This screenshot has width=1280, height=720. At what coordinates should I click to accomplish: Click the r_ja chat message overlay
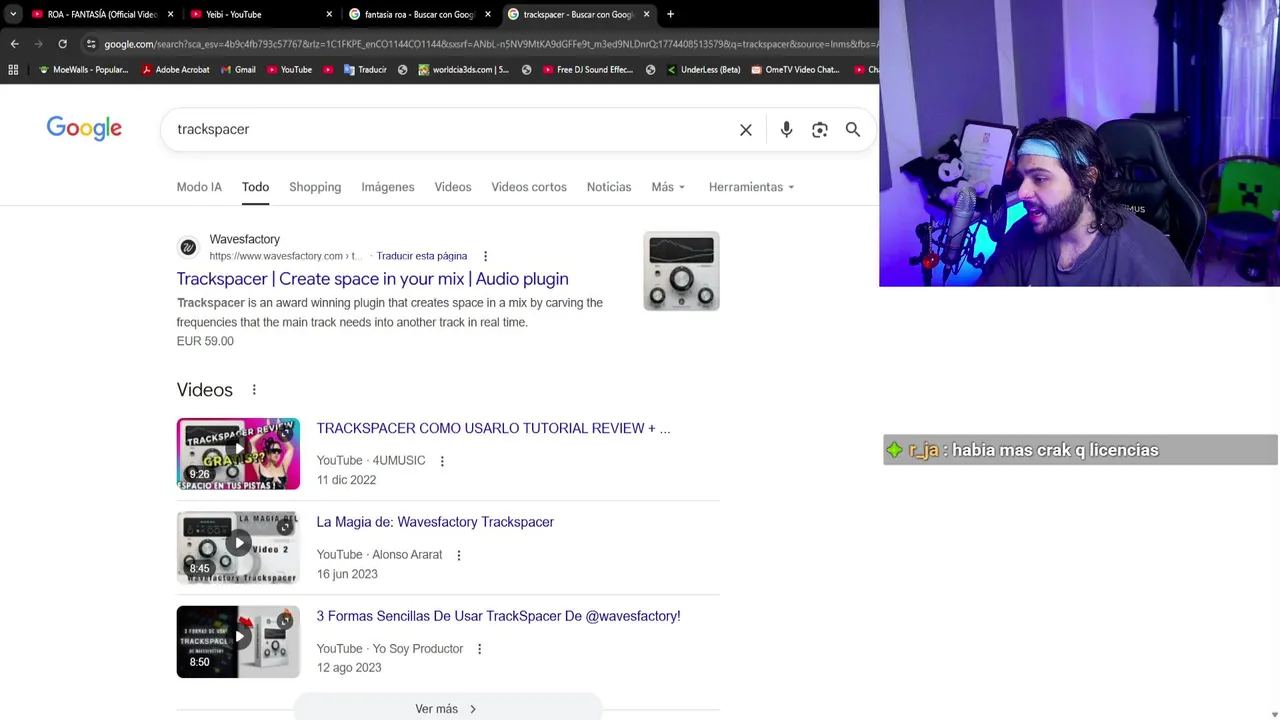tap(1080, 450)
